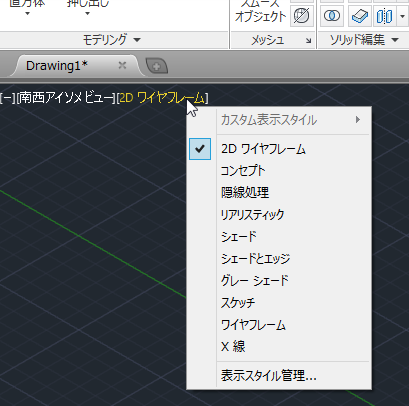Viewport: 409px width, 406px height.
Task: Choose コンセプト visual style
Action: [x=279, y=171]
